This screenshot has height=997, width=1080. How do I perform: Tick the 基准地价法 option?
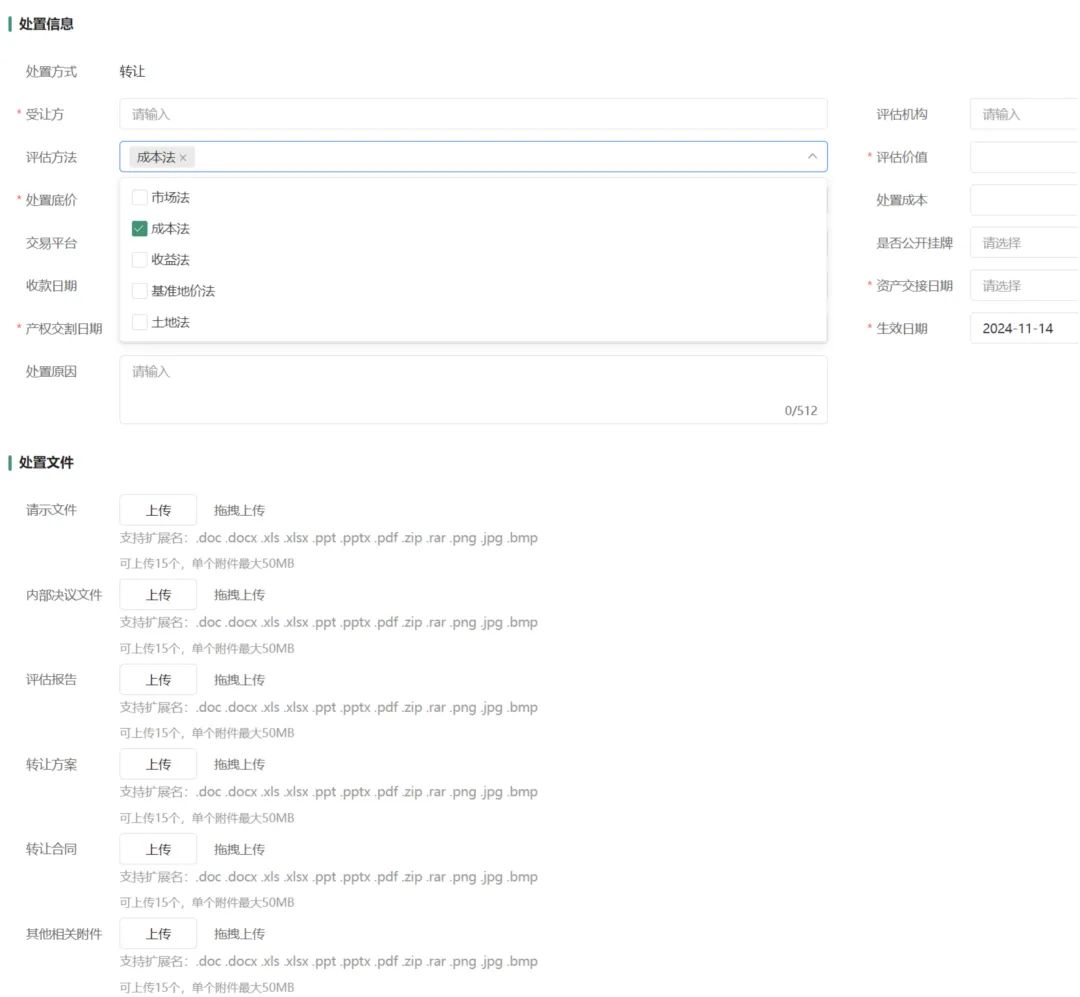click(140, 291)
